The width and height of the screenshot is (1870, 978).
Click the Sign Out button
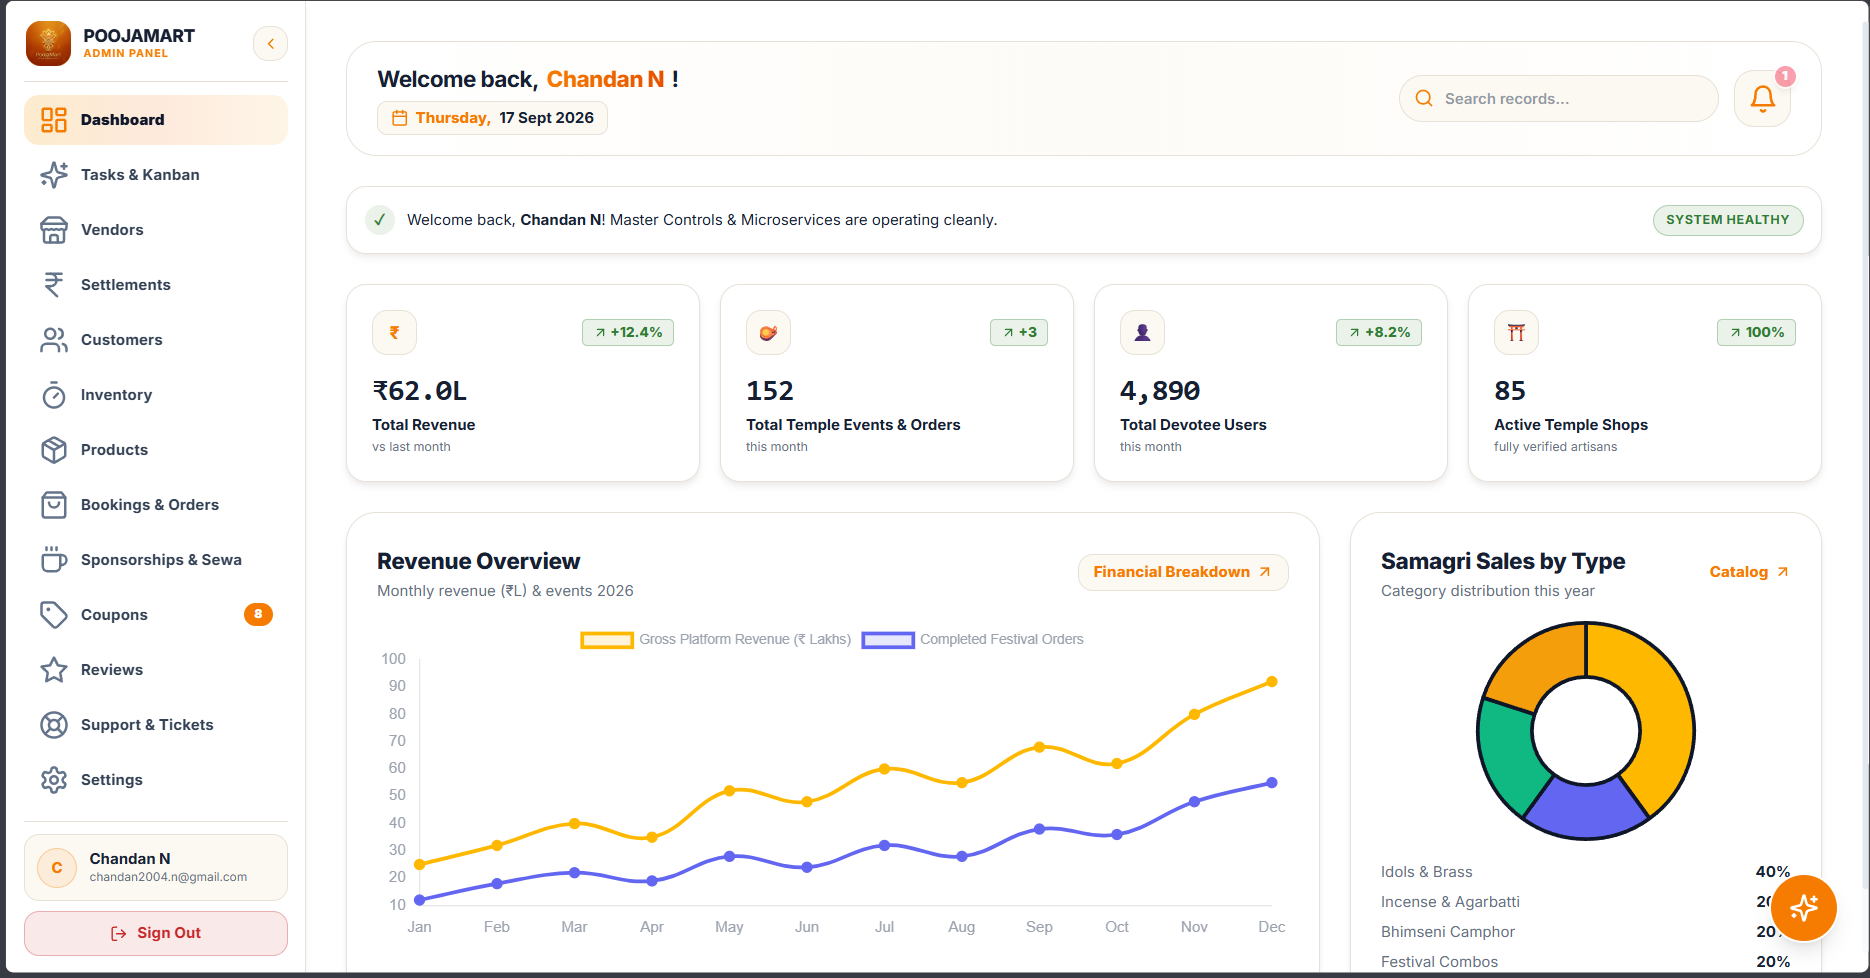[x=156, y=933]
